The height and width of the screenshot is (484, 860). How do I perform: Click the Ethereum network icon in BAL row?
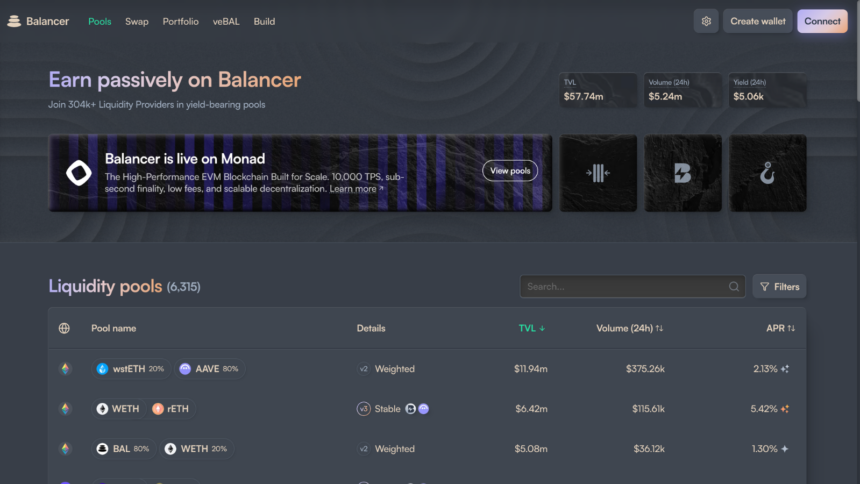[x=65, y=449]
